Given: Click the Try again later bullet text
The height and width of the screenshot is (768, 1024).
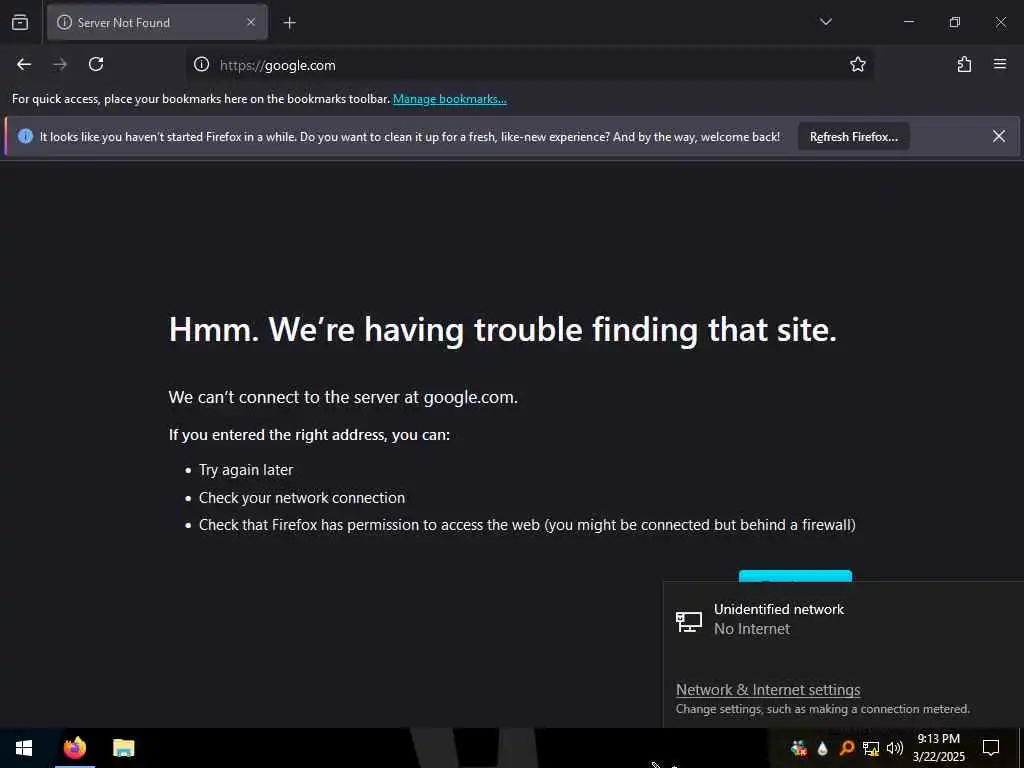Looking at the screenshot, I should click(x=246, y=470).
